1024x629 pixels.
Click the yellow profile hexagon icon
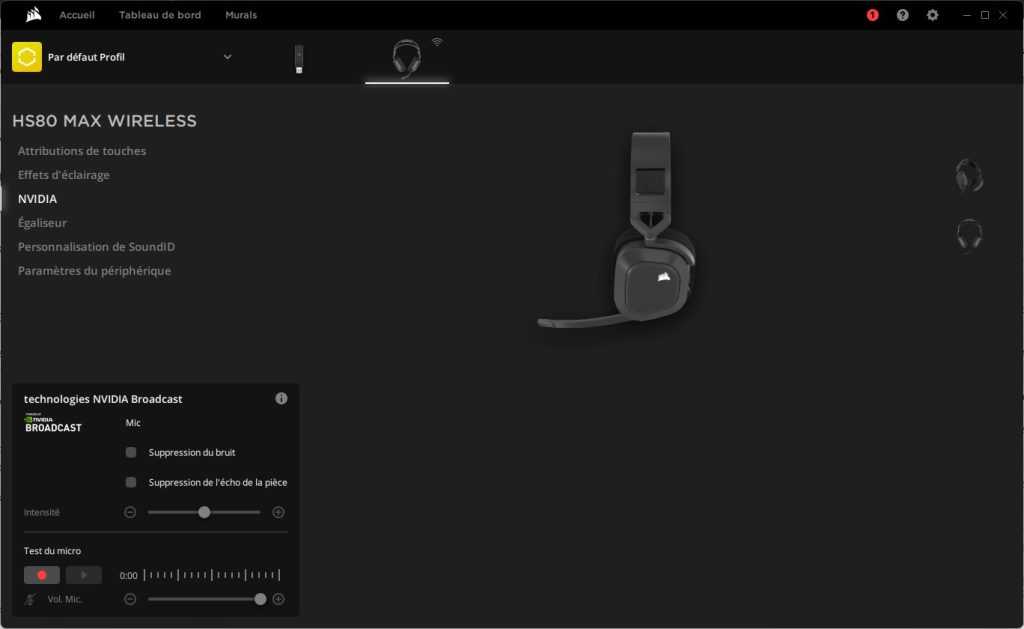(x=27, y=57)
